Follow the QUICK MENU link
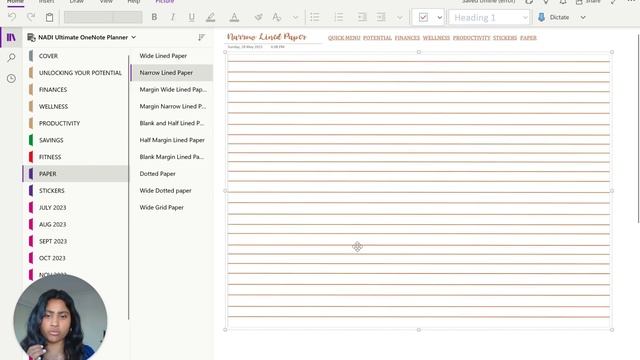 tap(344, 38)
